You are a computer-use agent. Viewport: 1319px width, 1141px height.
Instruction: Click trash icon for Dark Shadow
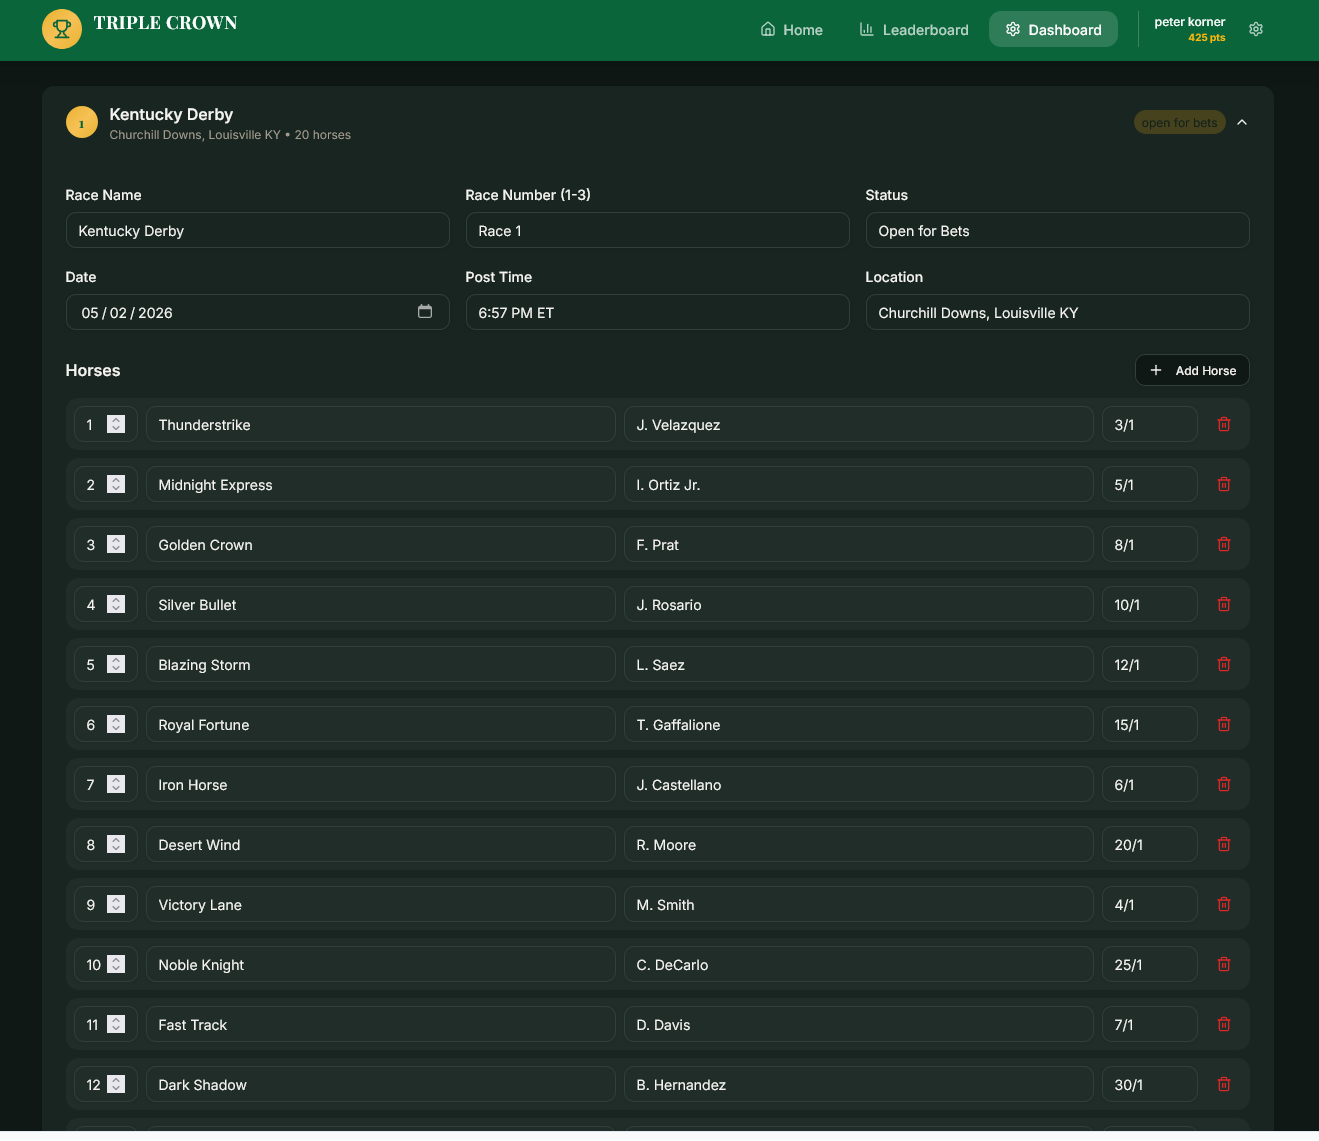coord(1223,1084)
